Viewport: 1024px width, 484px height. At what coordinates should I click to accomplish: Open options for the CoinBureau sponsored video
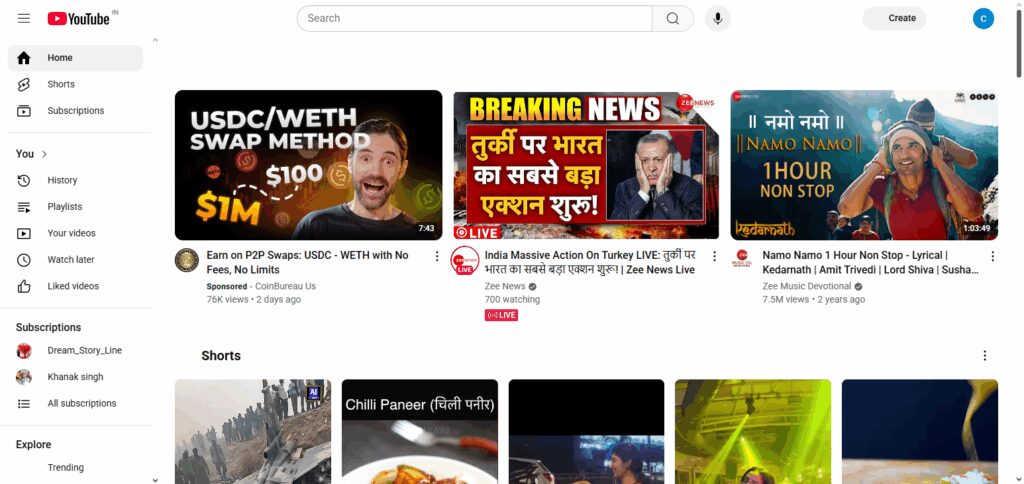tap(437, 256)
